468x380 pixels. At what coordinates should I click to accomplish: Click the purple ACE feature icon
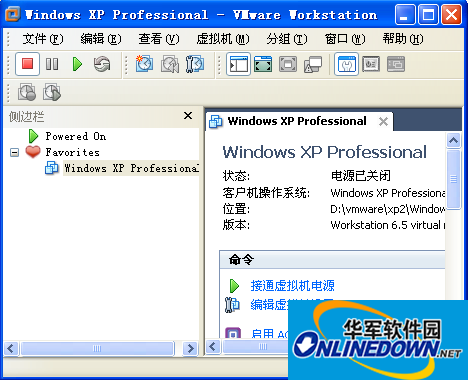point(233,333)
